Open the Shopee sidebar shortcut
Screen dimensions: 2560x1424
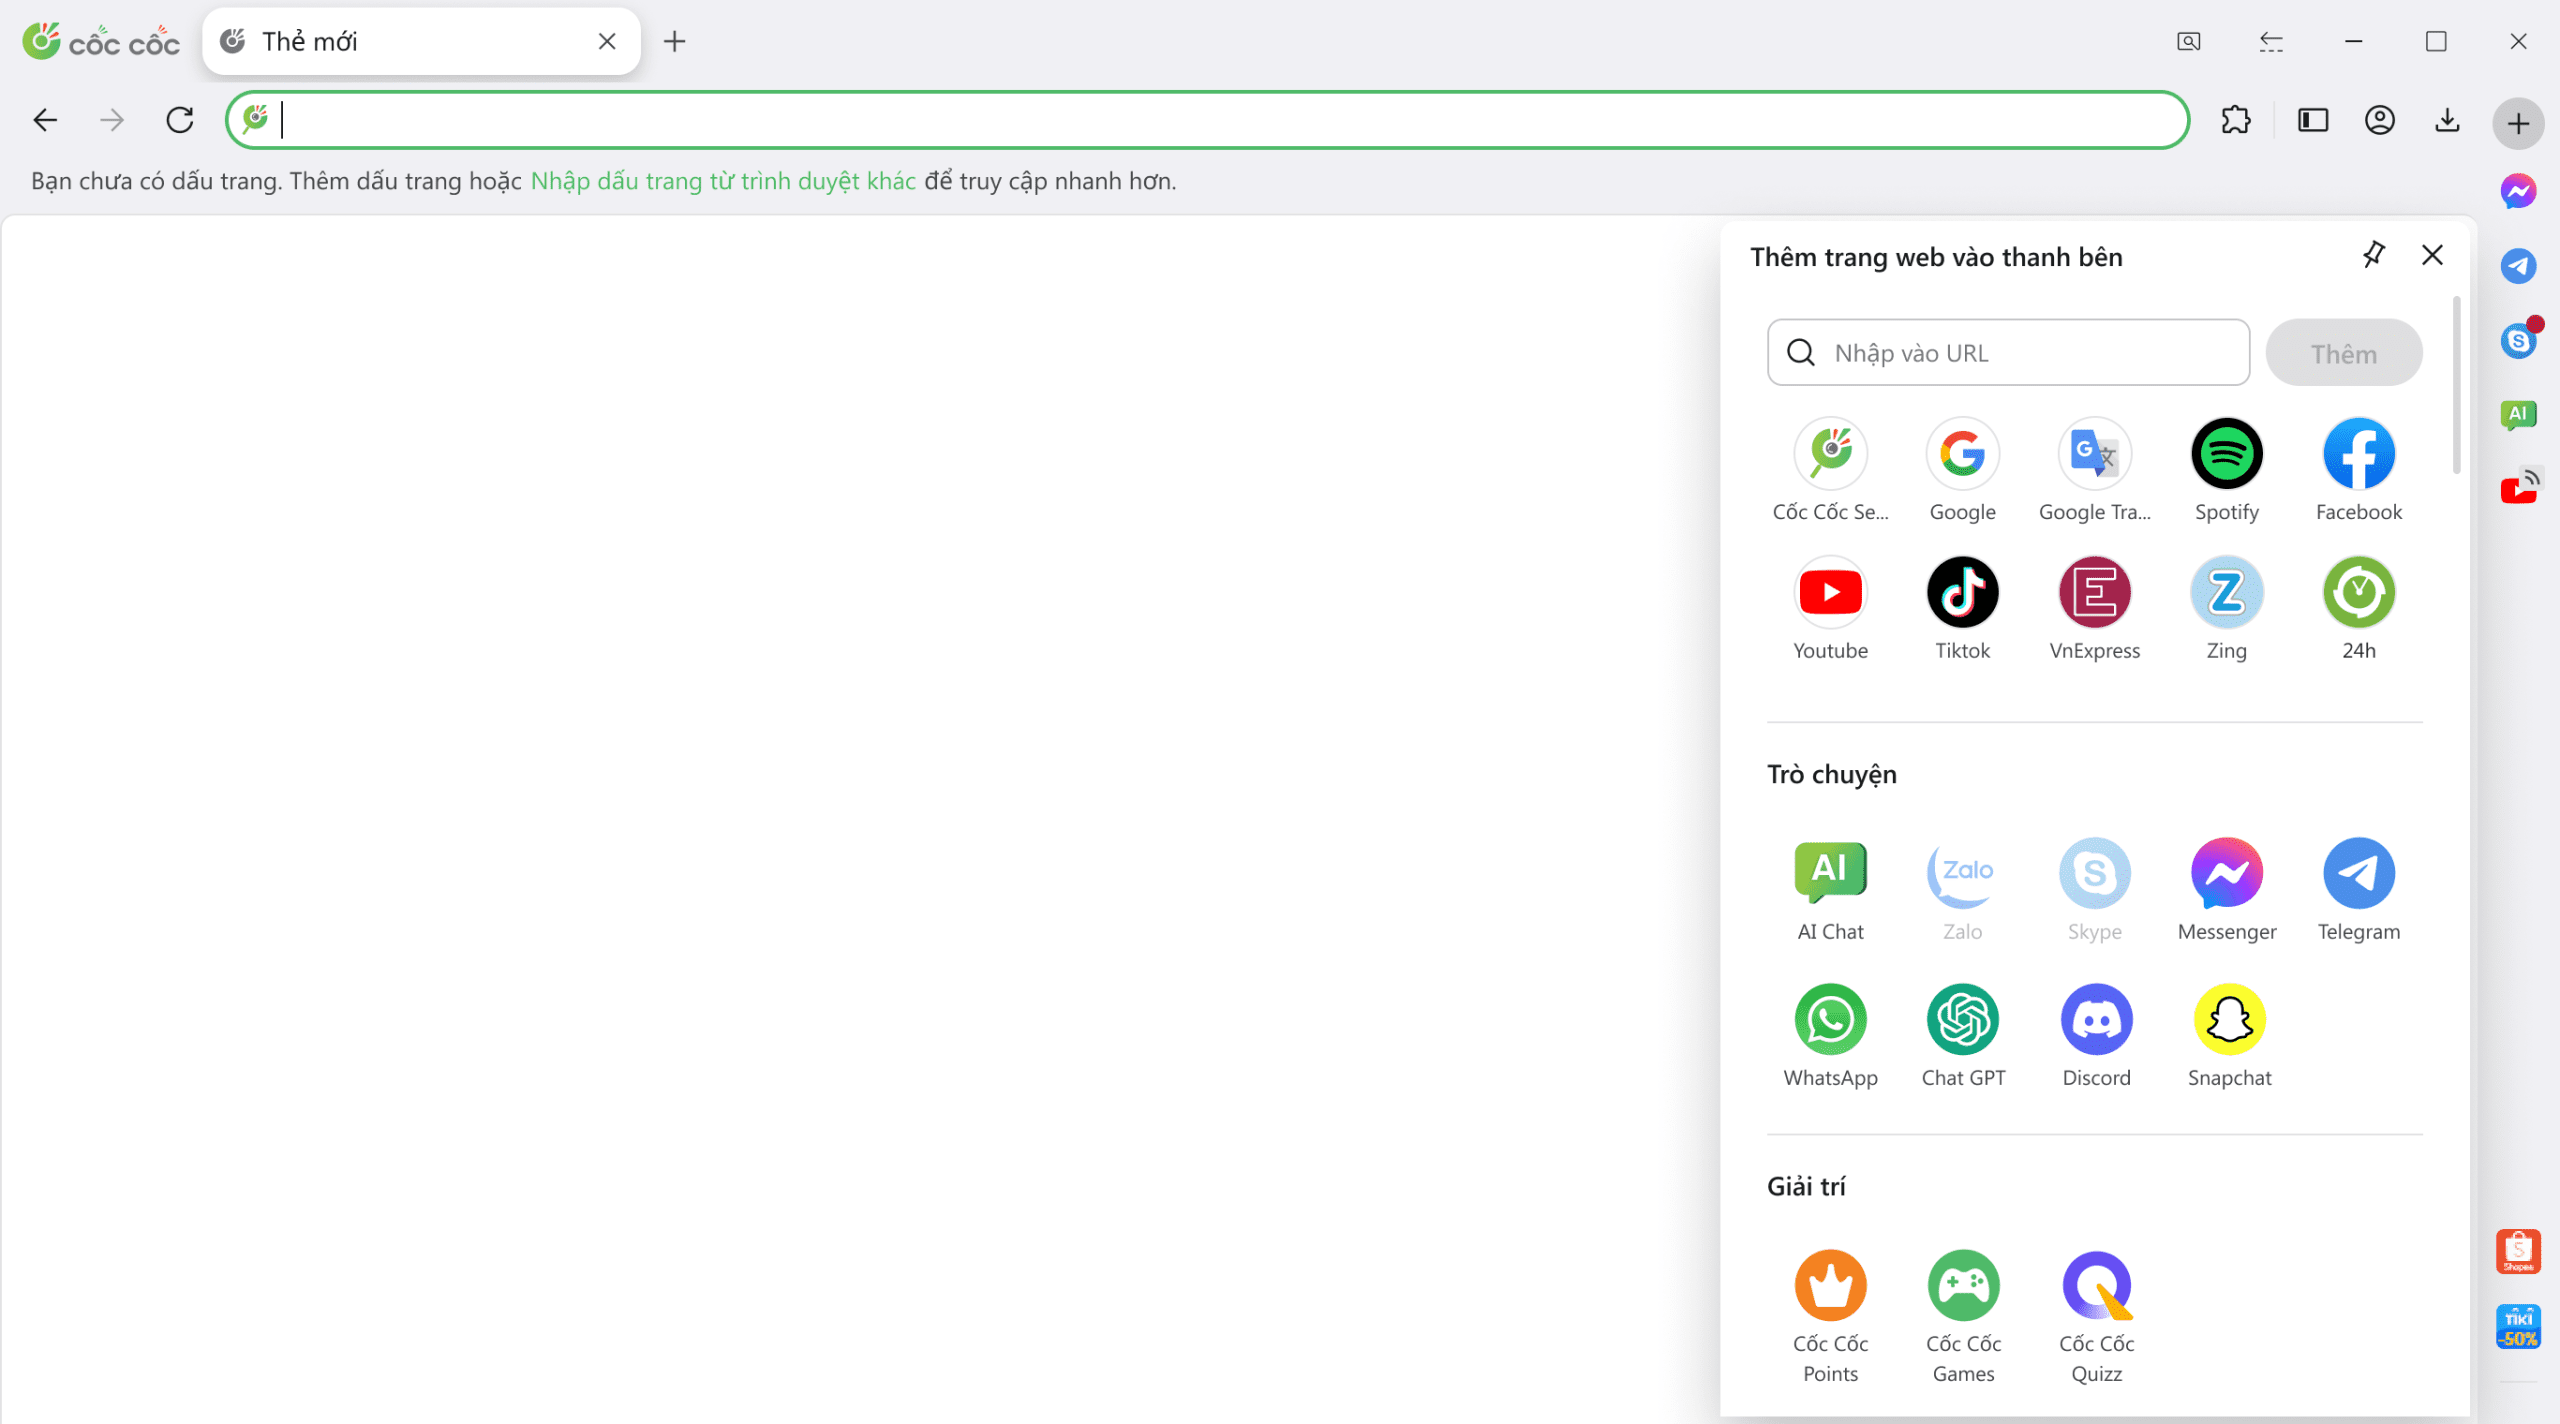2518,1250
